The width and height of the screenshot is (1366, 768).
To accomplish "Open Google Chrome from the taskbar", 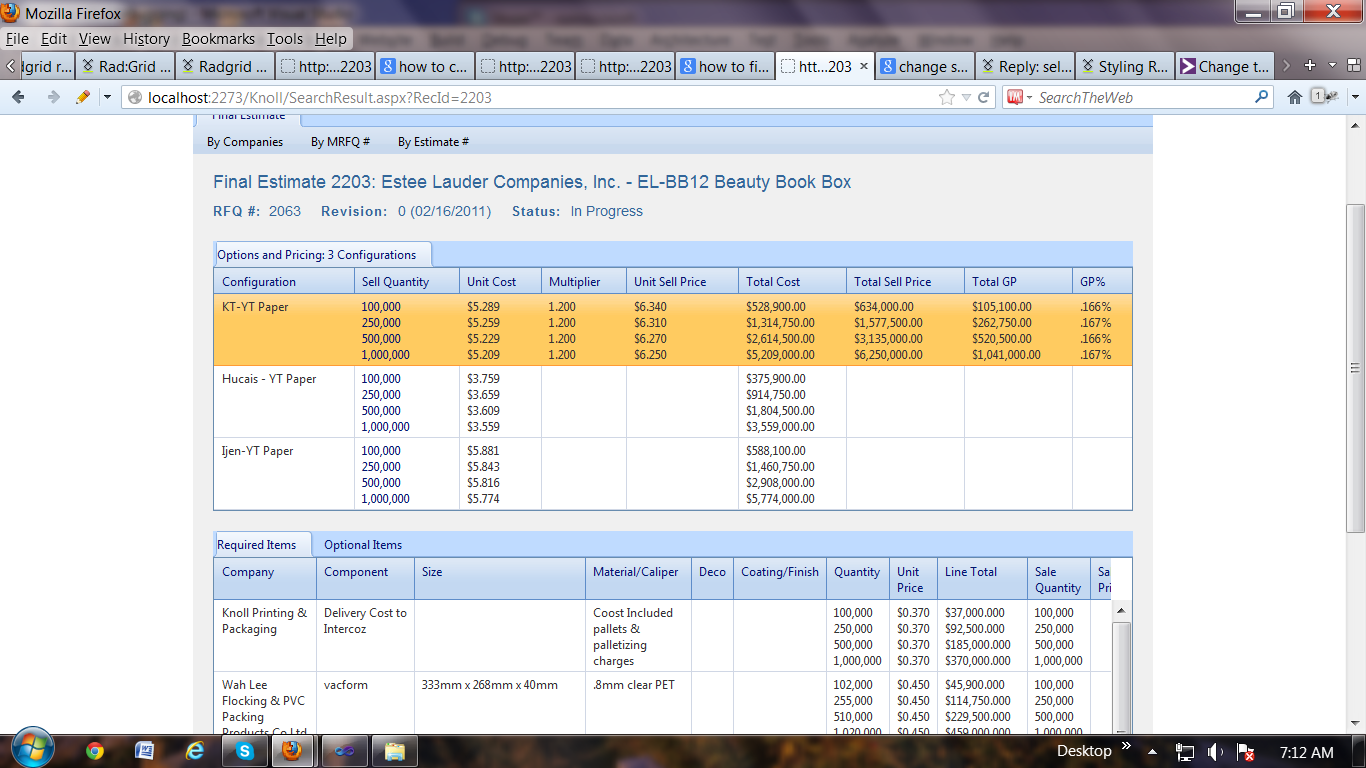I will point(95,750).
